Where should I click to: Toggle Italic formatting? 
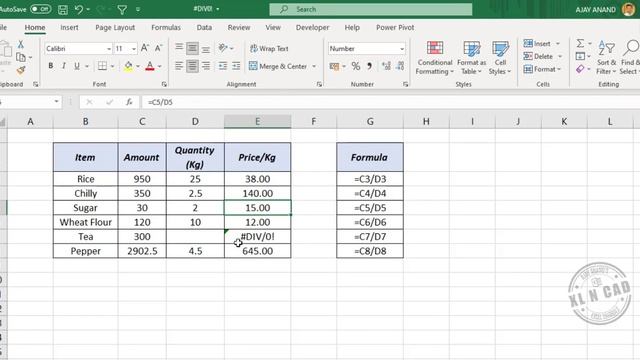[x=64, y=66]
